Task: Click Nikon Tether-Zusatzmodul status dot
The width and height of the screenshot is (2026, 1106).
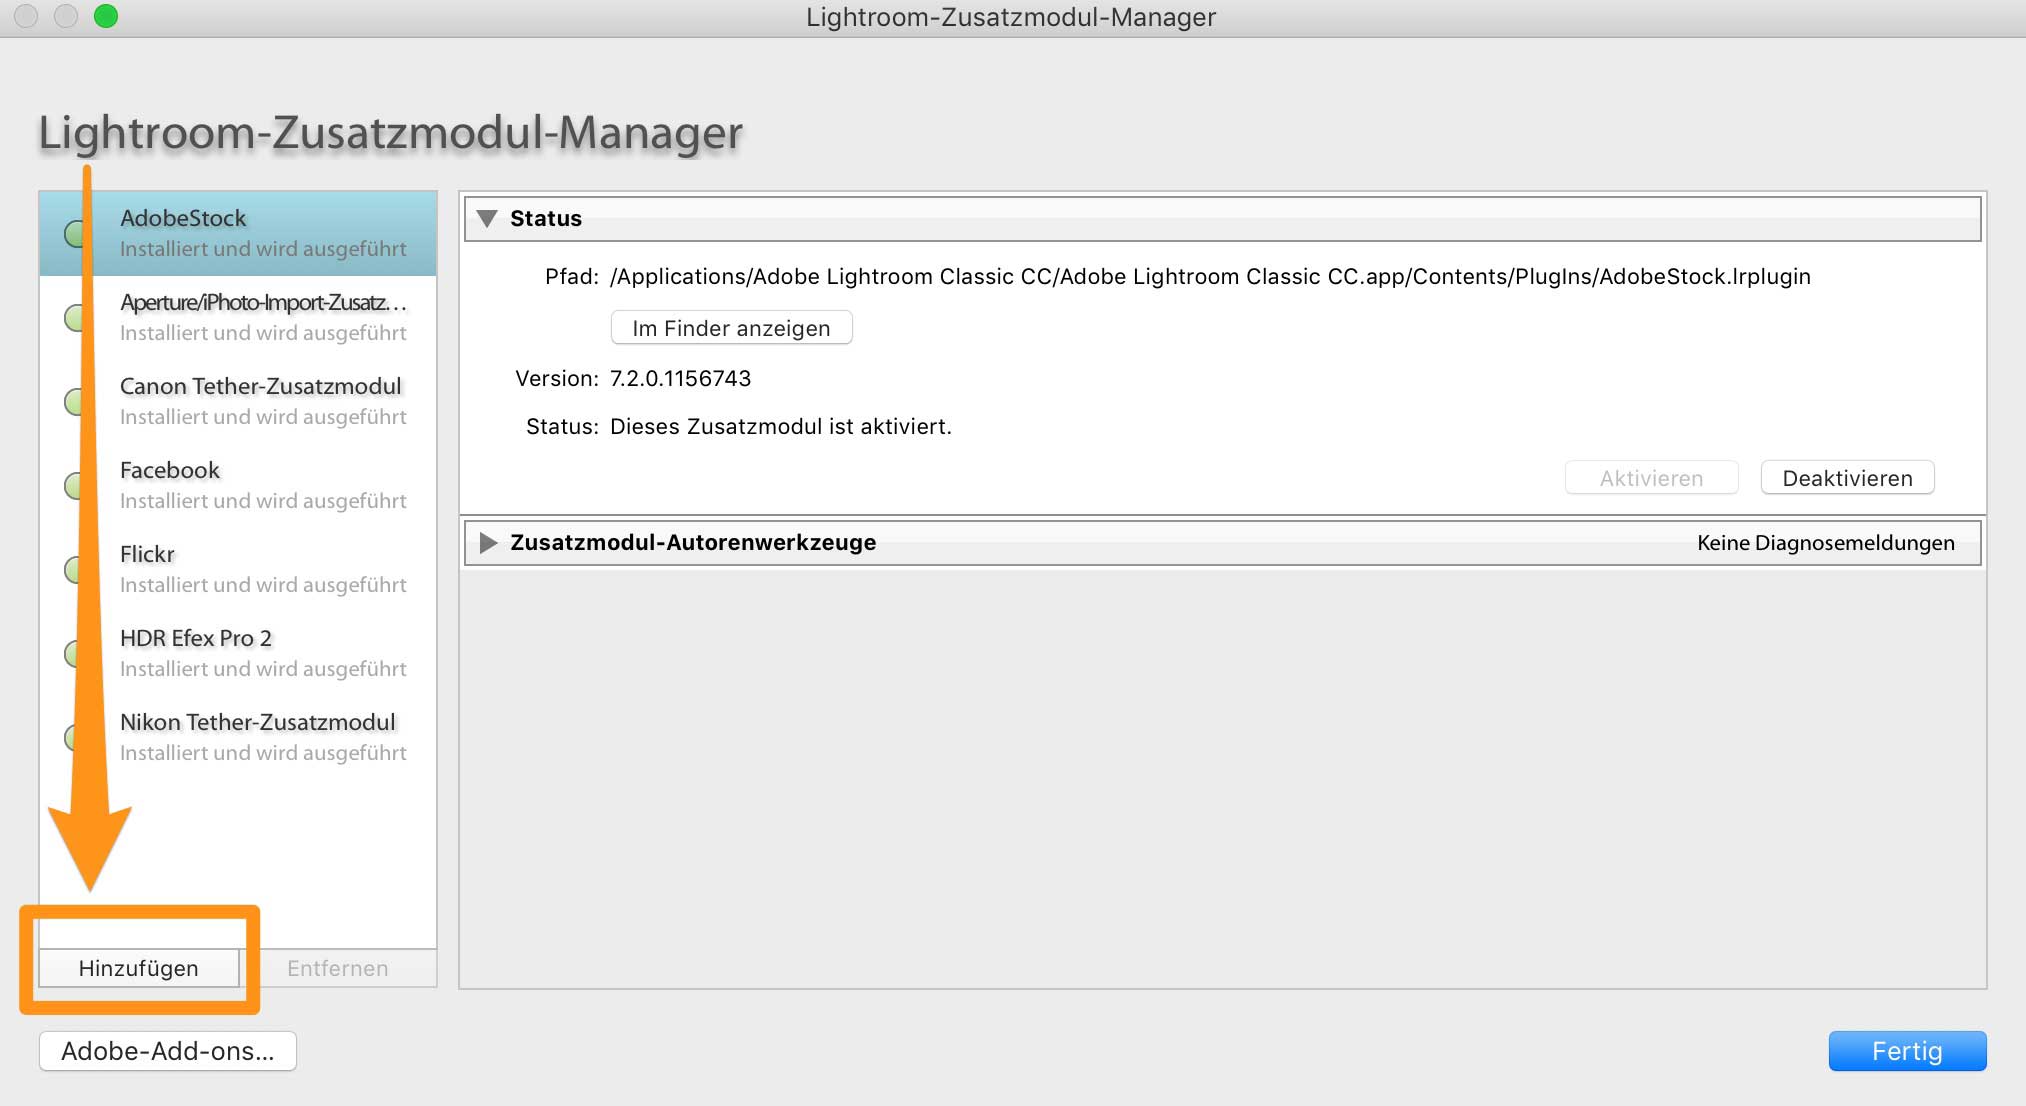Action: [72, 738]
